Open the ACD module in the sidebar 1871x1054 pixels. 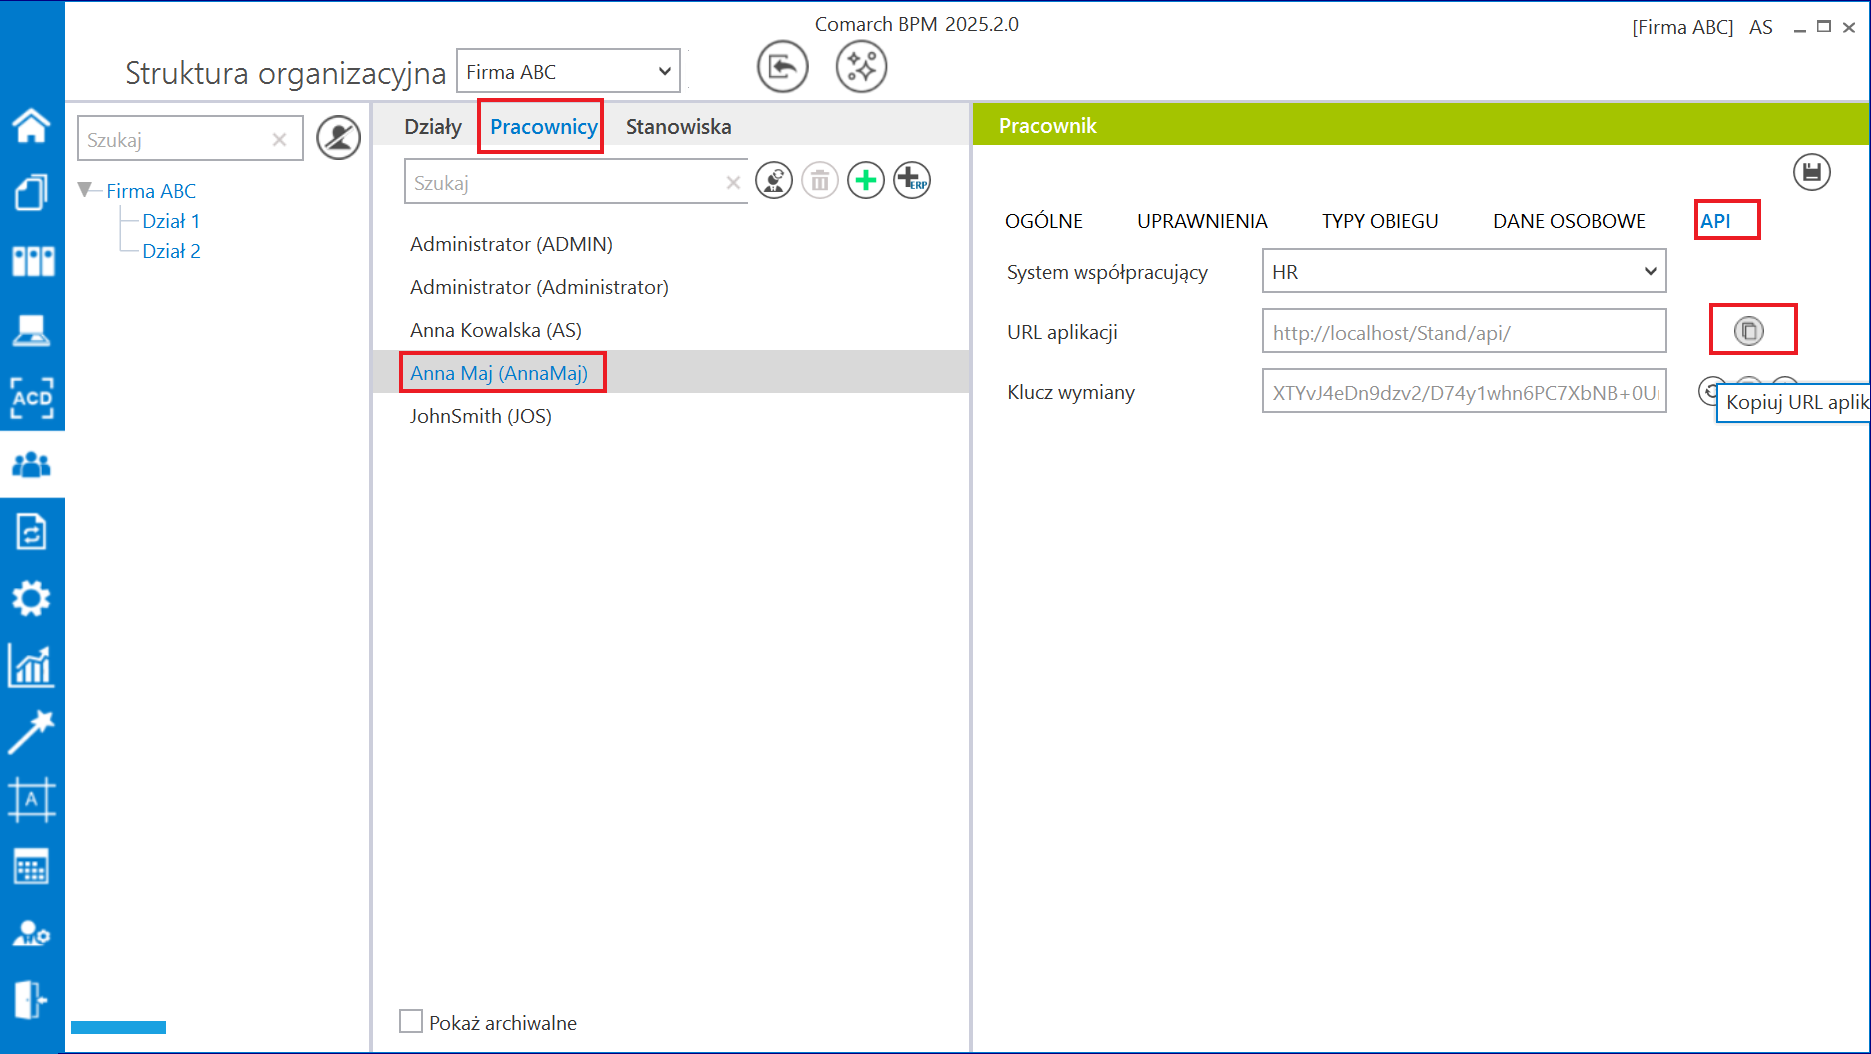(x=32, y=397)
